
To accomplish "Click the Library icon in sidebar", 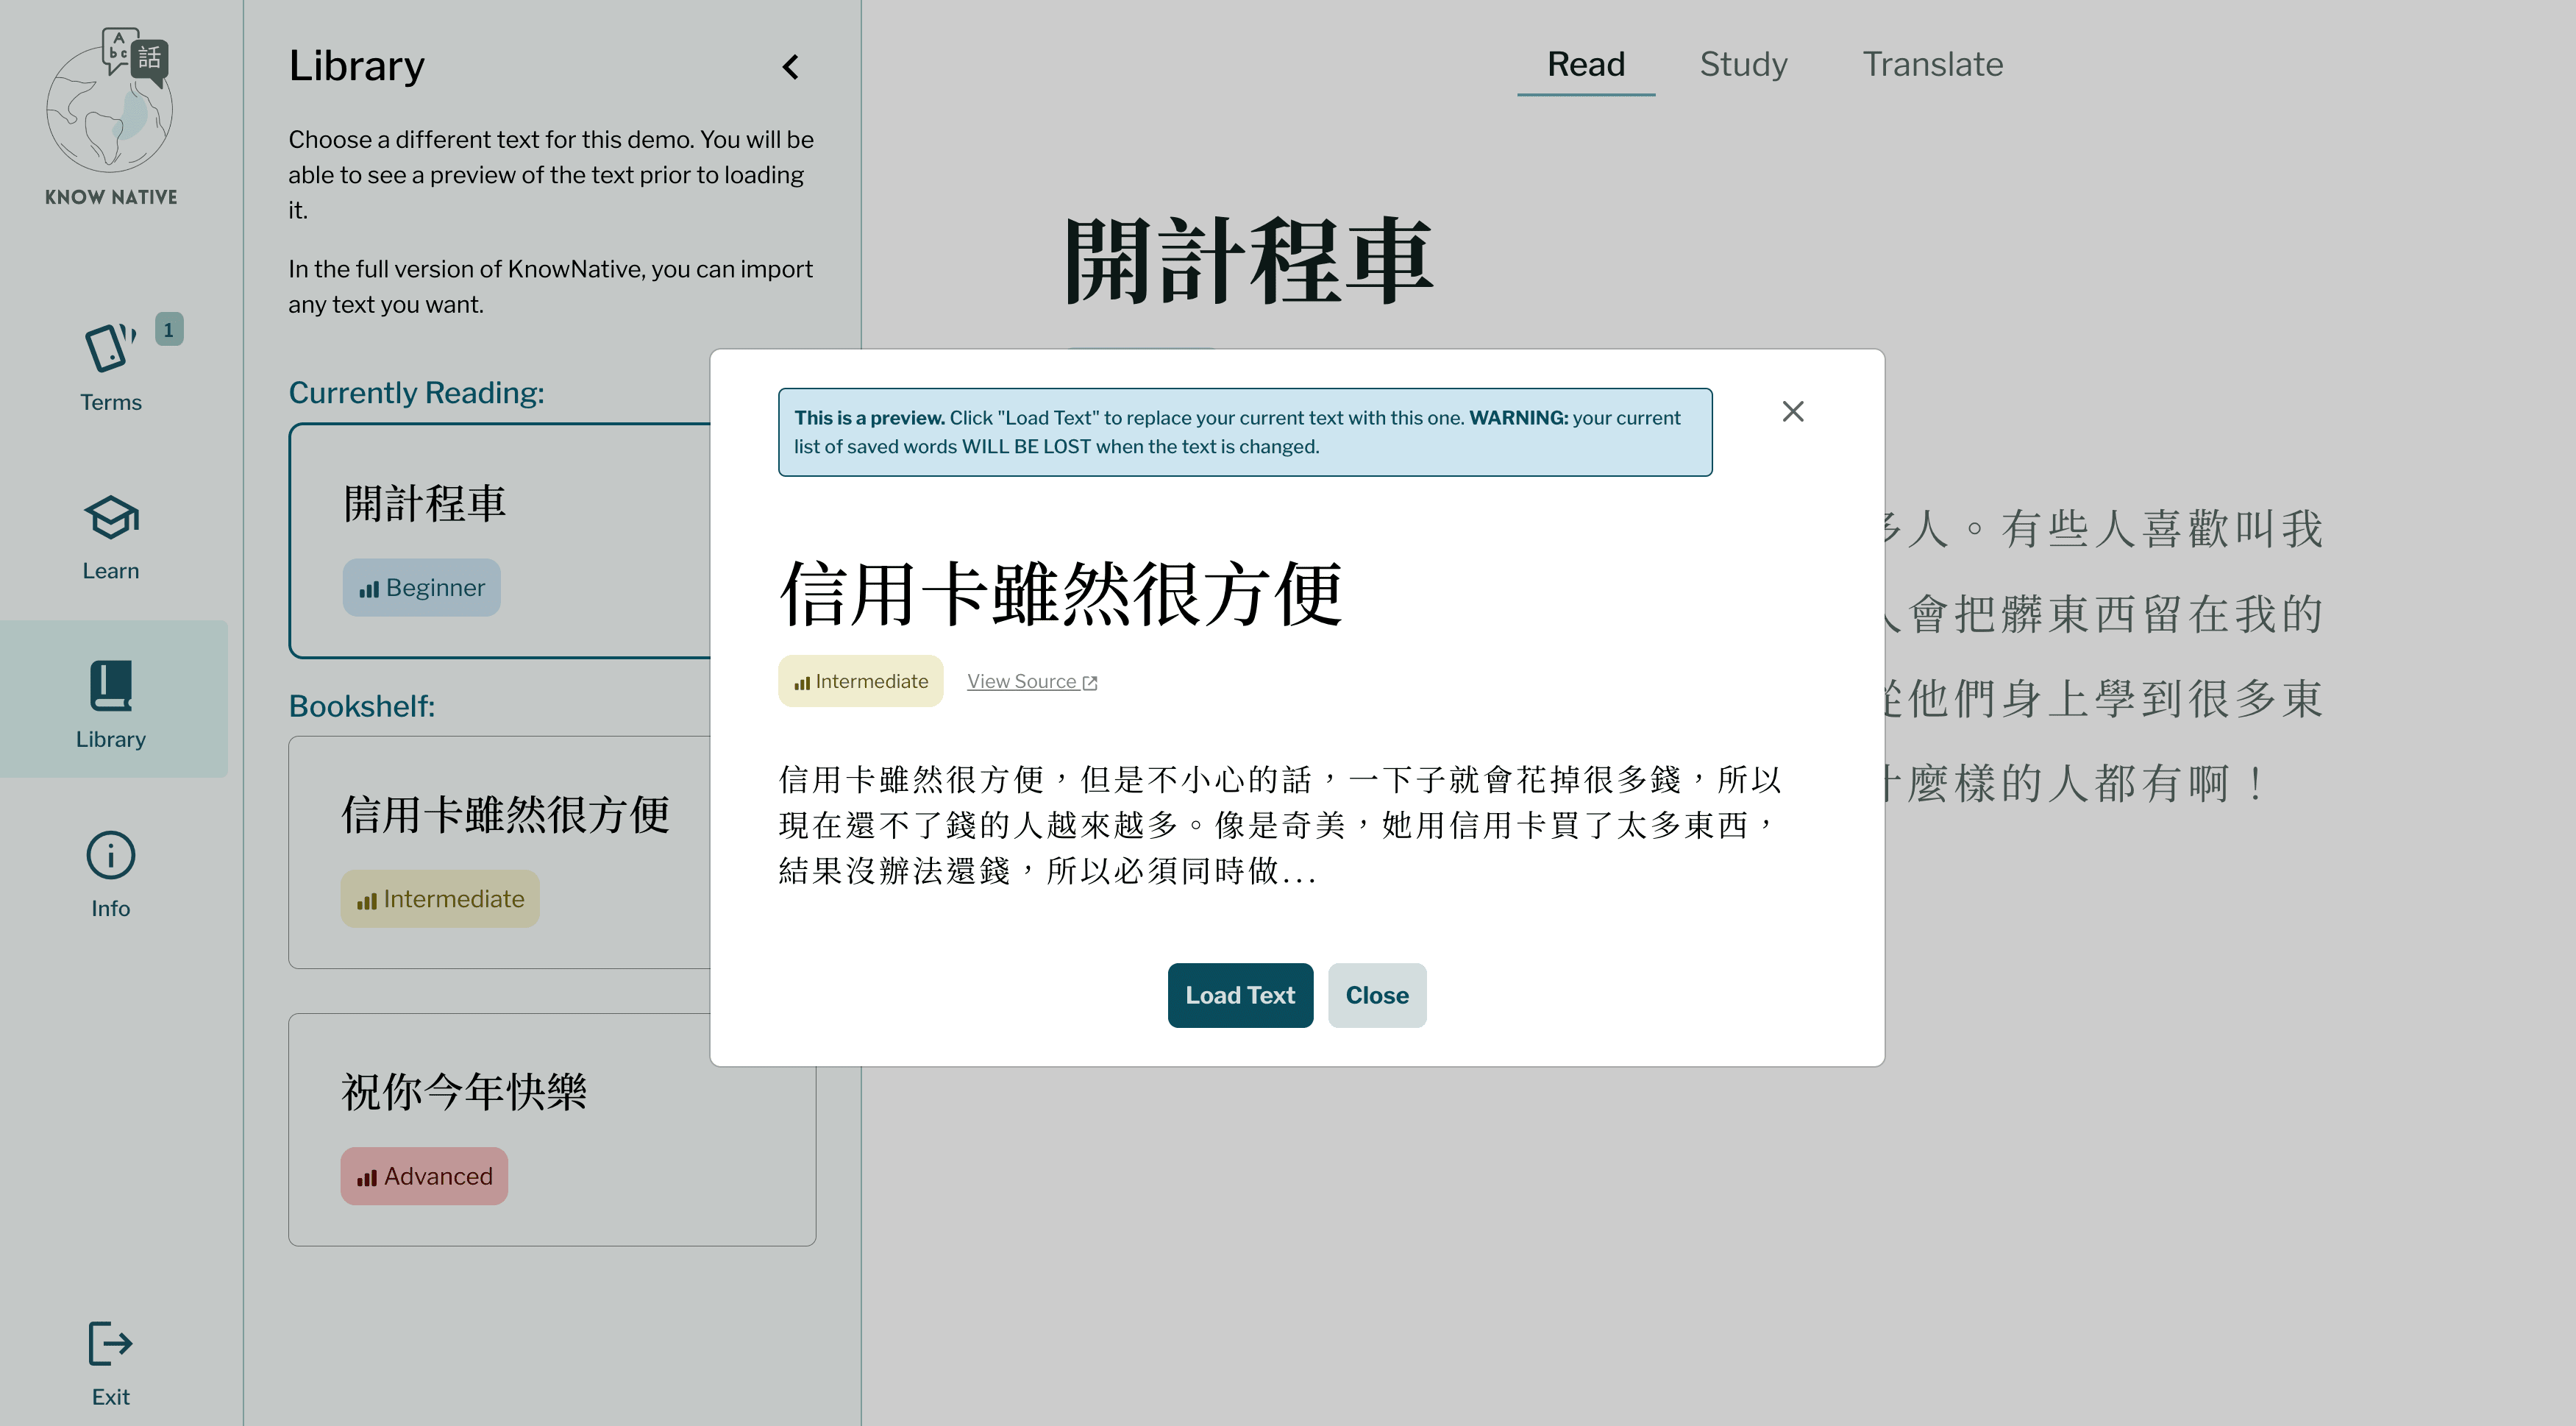I will [110, 685].
